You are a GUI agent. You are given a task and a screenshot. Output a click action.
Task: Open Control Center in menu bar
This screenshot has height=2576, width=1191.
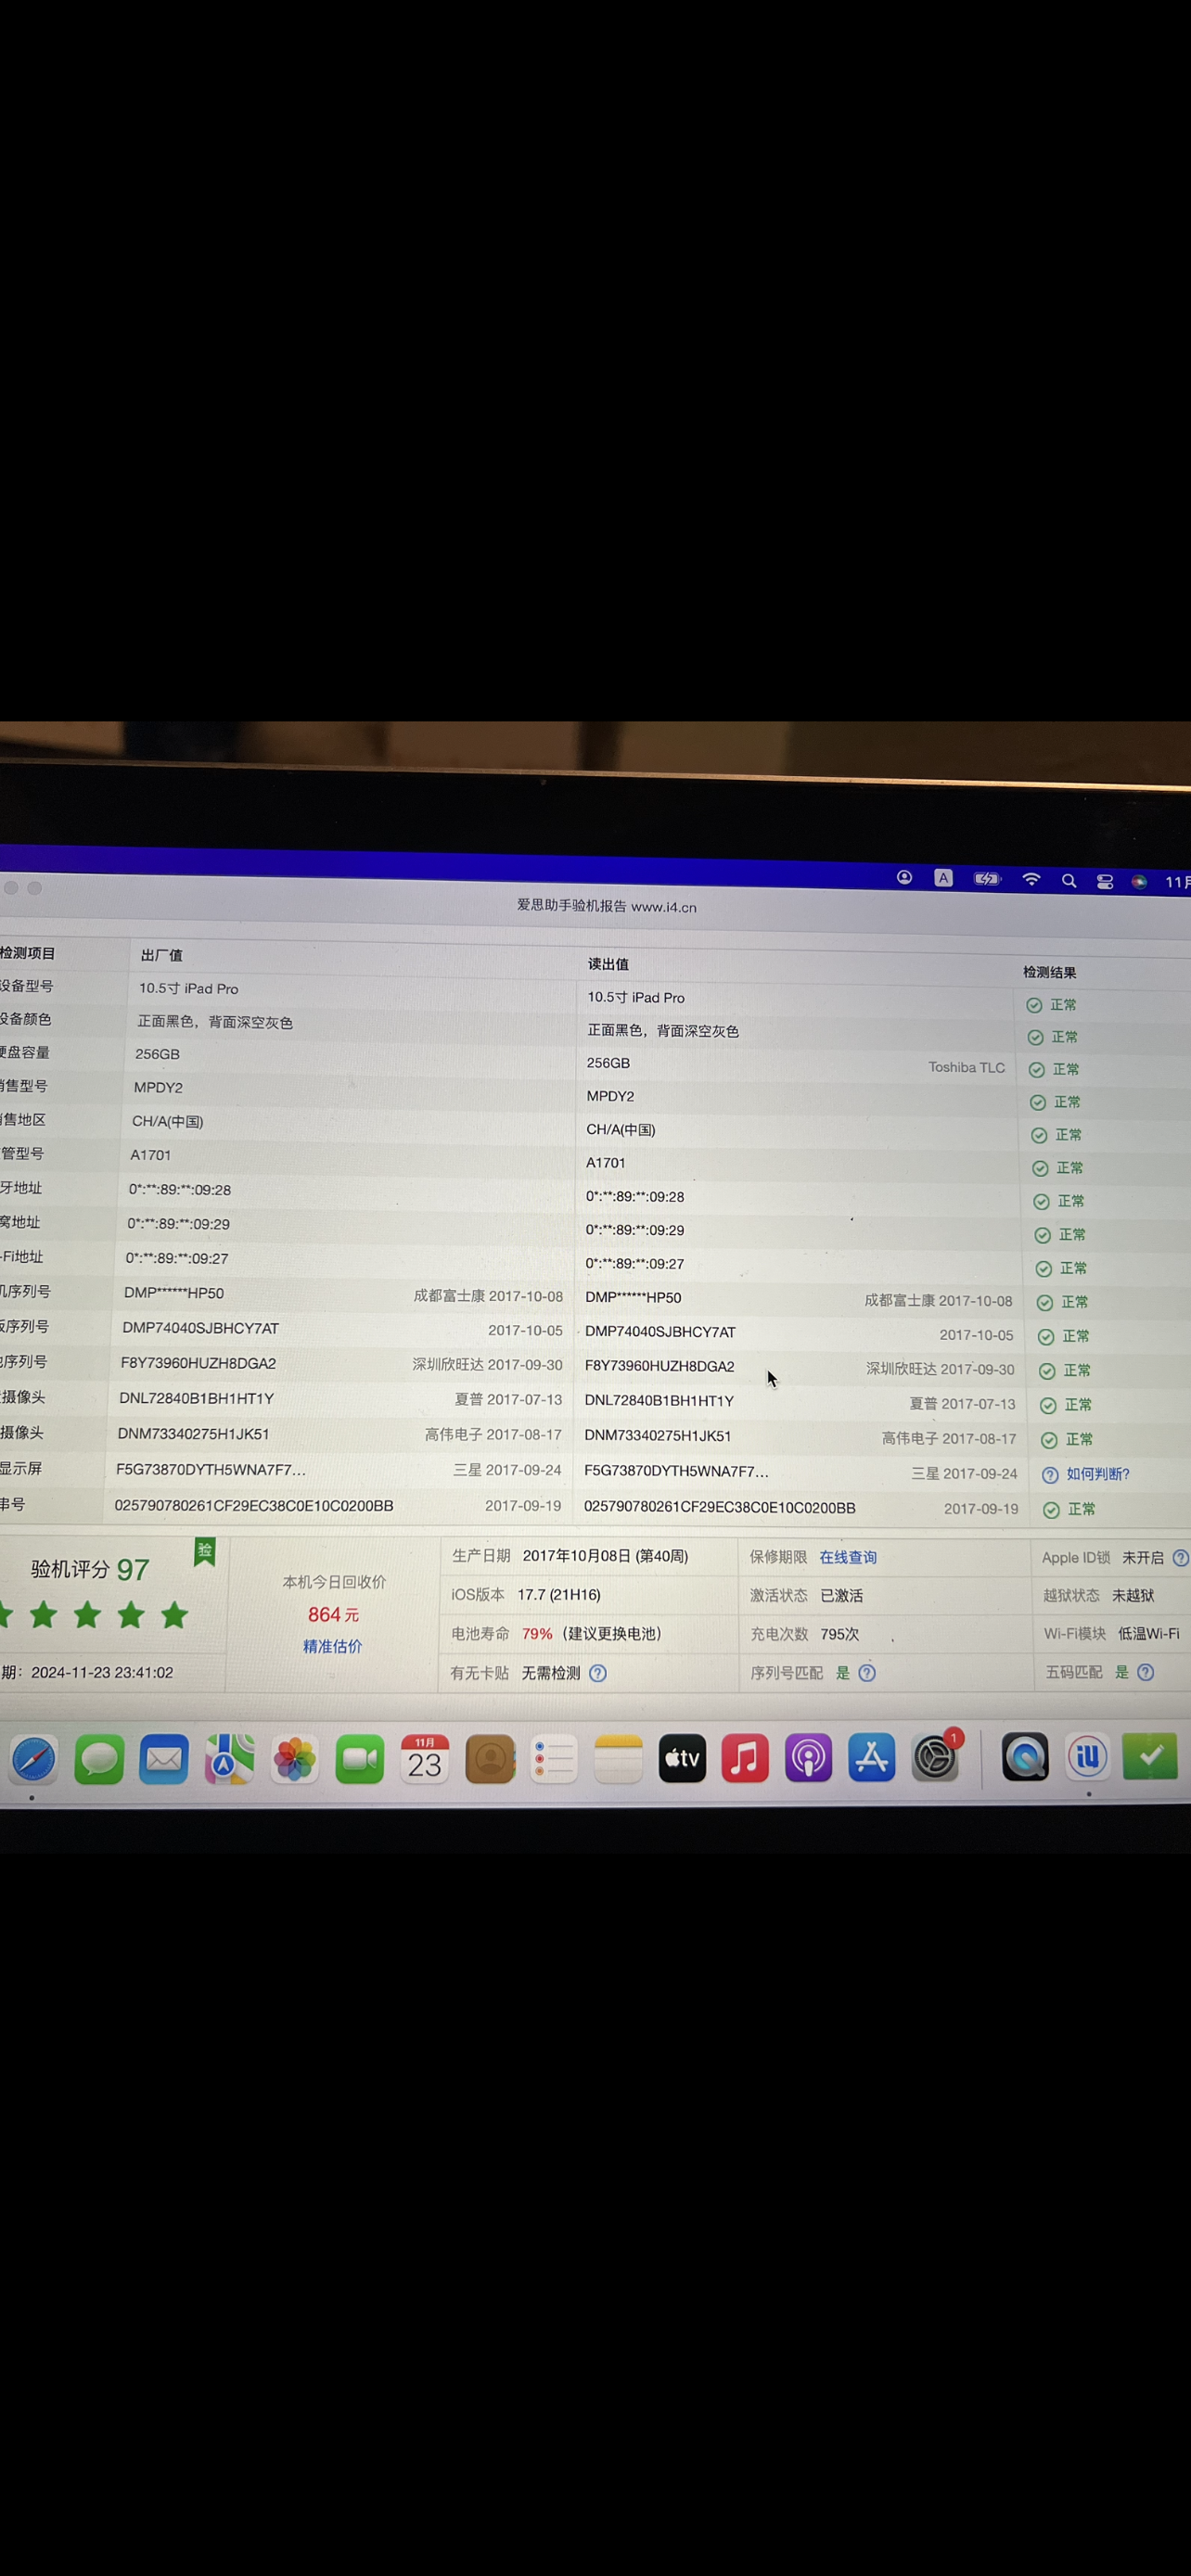pyautogui.click(x=1105, y=882)
